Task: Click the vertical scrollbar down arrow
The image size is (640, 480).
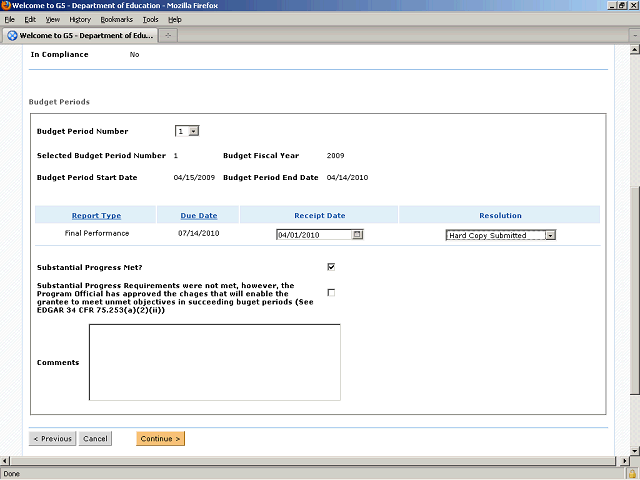Action: pyautogui.click(x=634, y=451)
